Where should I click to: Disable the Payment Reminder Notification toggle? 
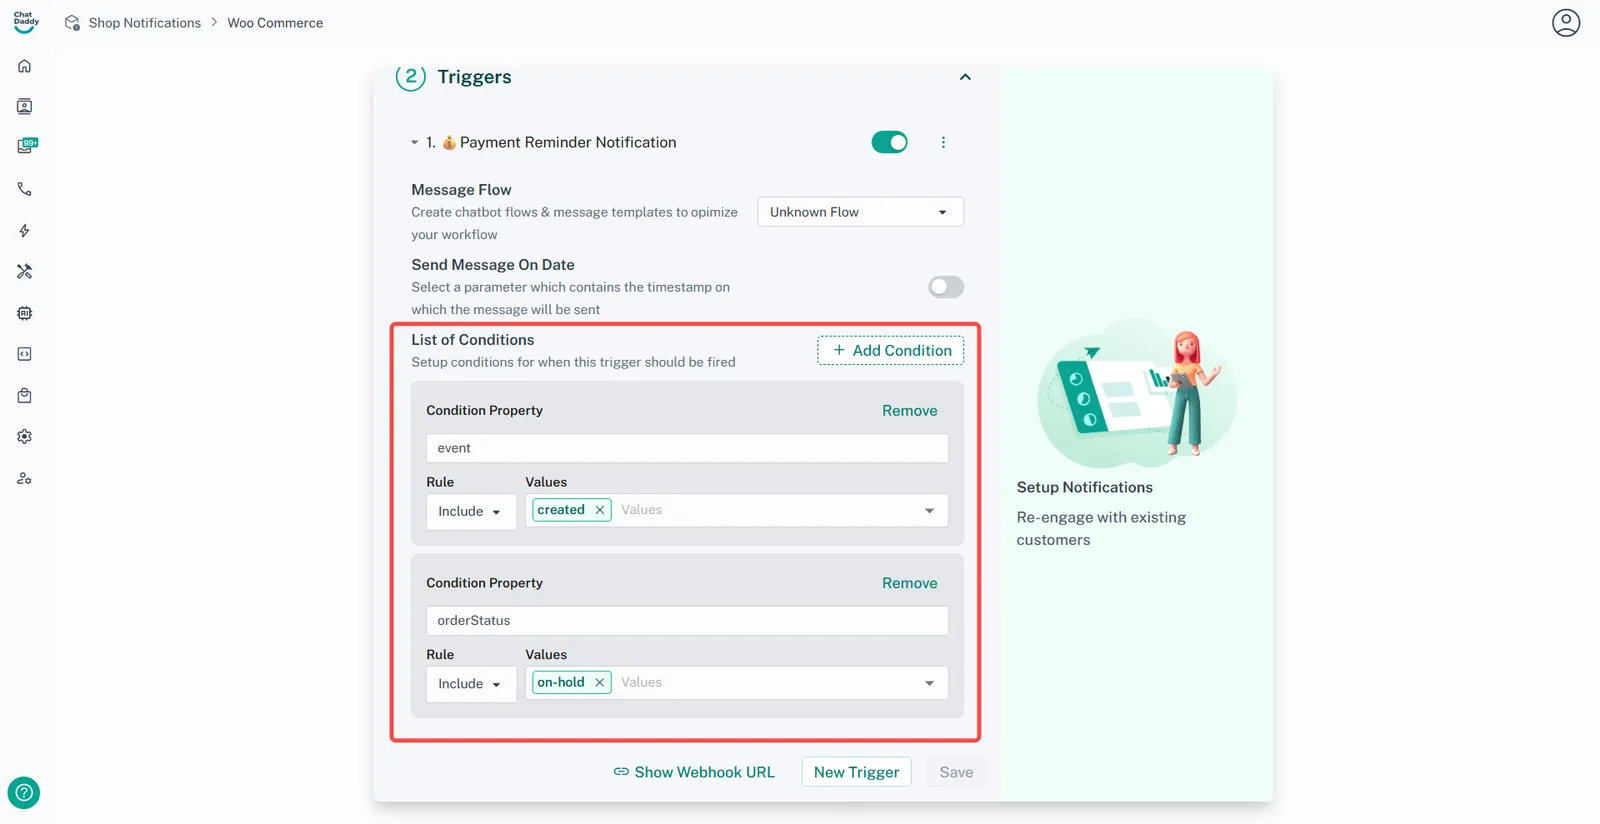(x=889, y=143)
